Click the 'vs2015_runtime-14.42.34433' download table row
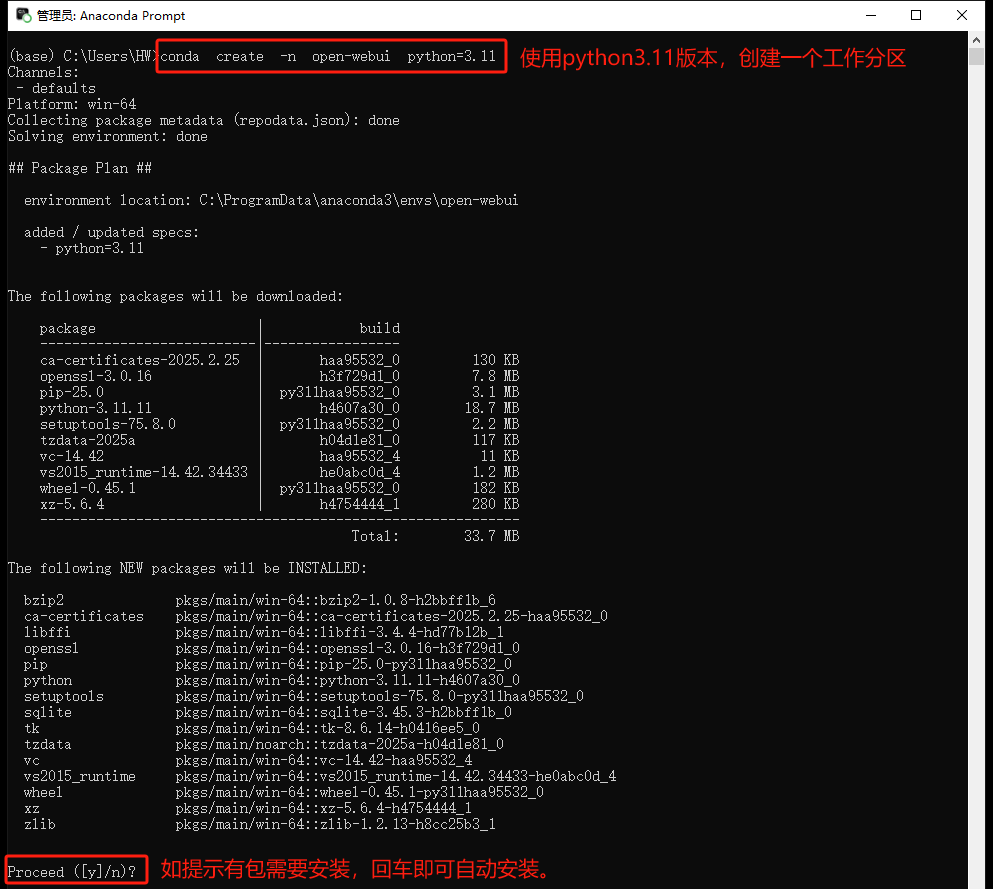Image resolution: width=993 pixels, height=889 pixels. tap(279, 472)
